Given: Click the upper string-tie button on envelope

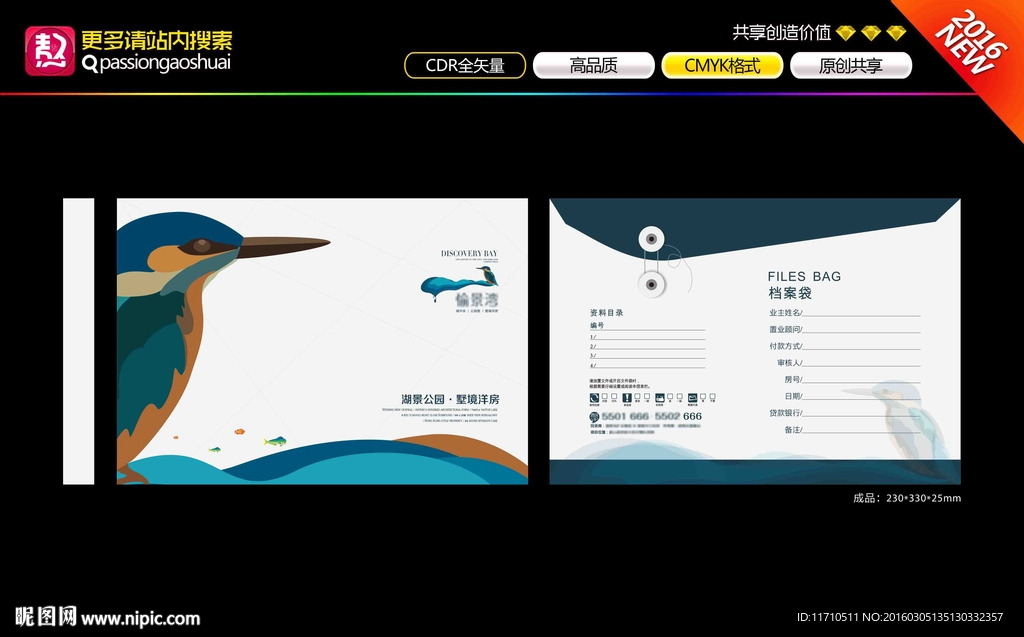Looking at the screenshot, I should [x=651, y=238].
